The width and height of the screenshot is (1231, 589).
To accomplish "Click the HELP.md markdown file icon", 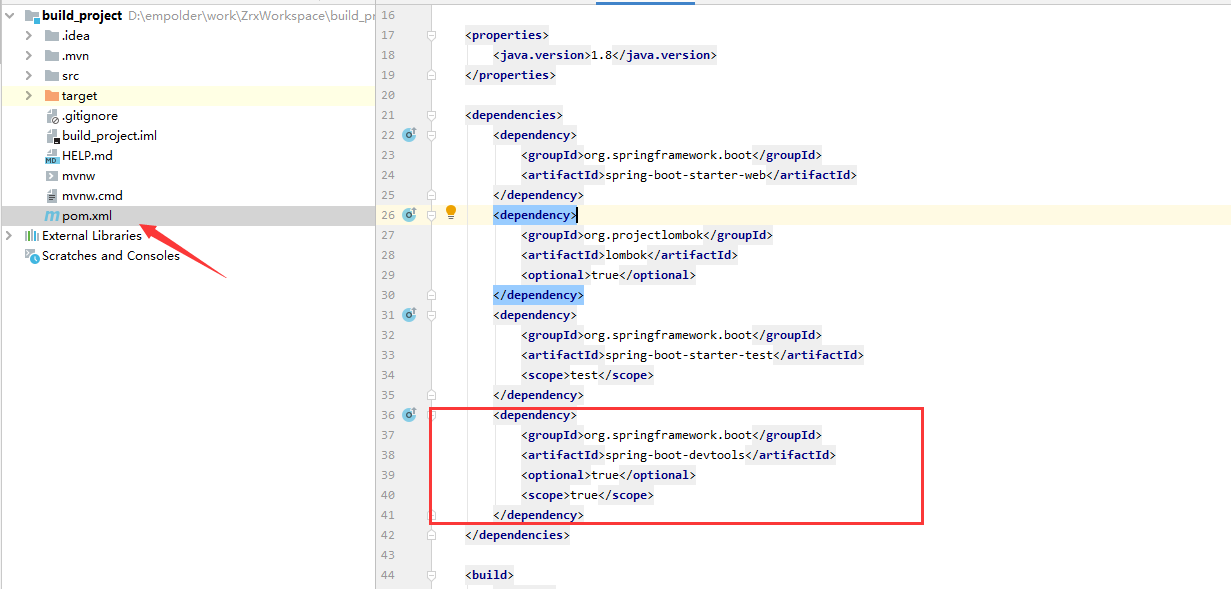I will pyautogui.click(x=53, y=156).
